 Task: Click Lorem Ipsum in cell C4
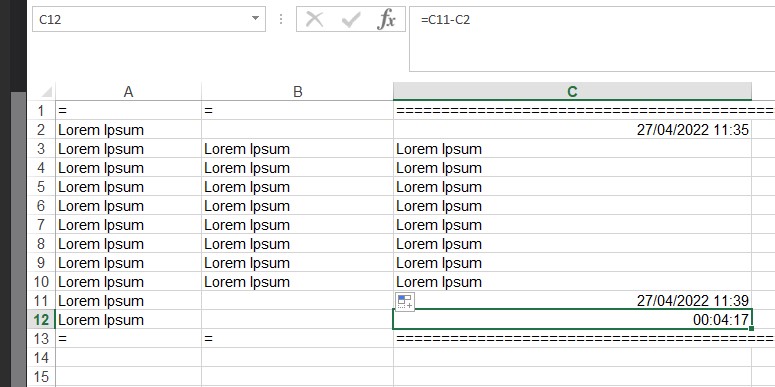[x=439, y=169]
